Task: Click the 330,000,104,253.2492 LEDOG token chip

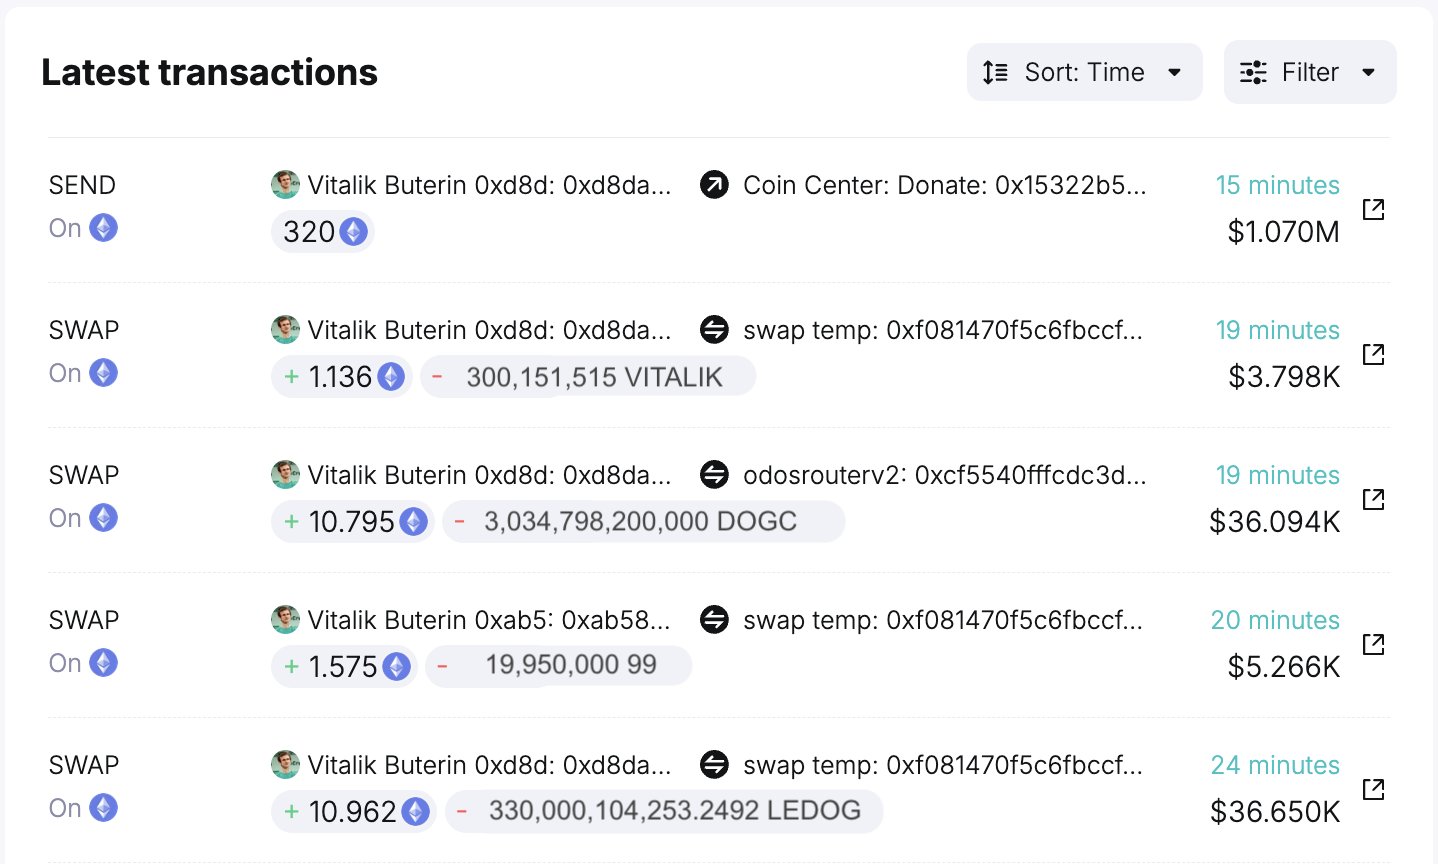Action: coord(664,811)
